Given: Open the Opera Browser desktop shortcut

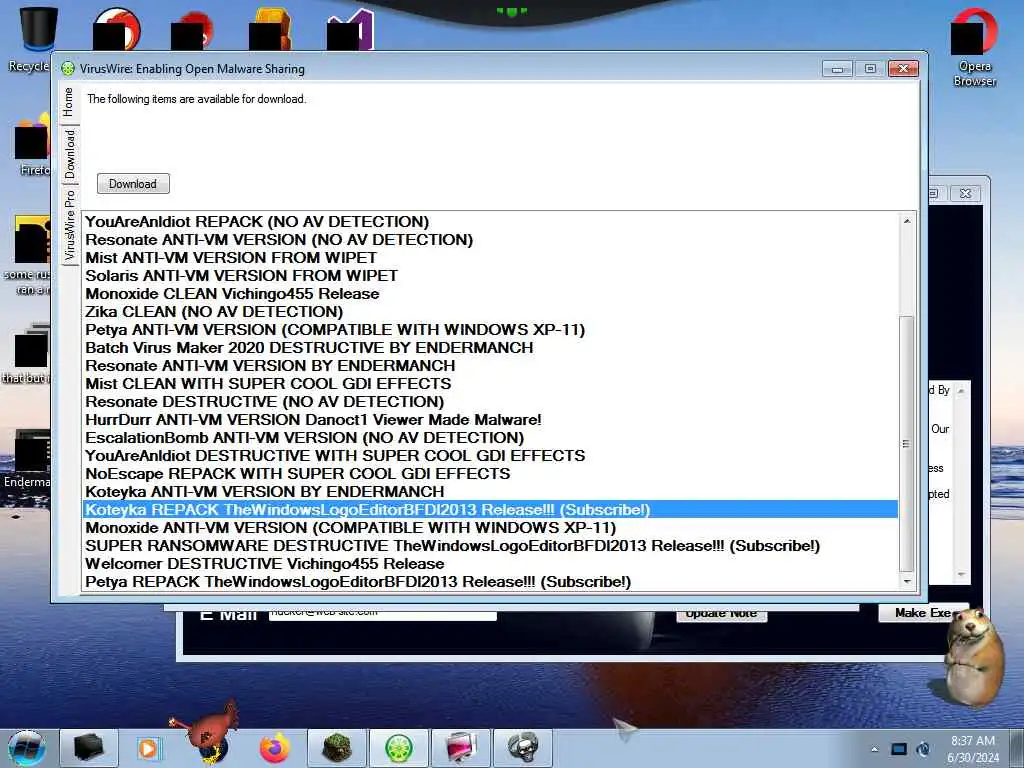Looking at the screenshot, I should point(974,46).
